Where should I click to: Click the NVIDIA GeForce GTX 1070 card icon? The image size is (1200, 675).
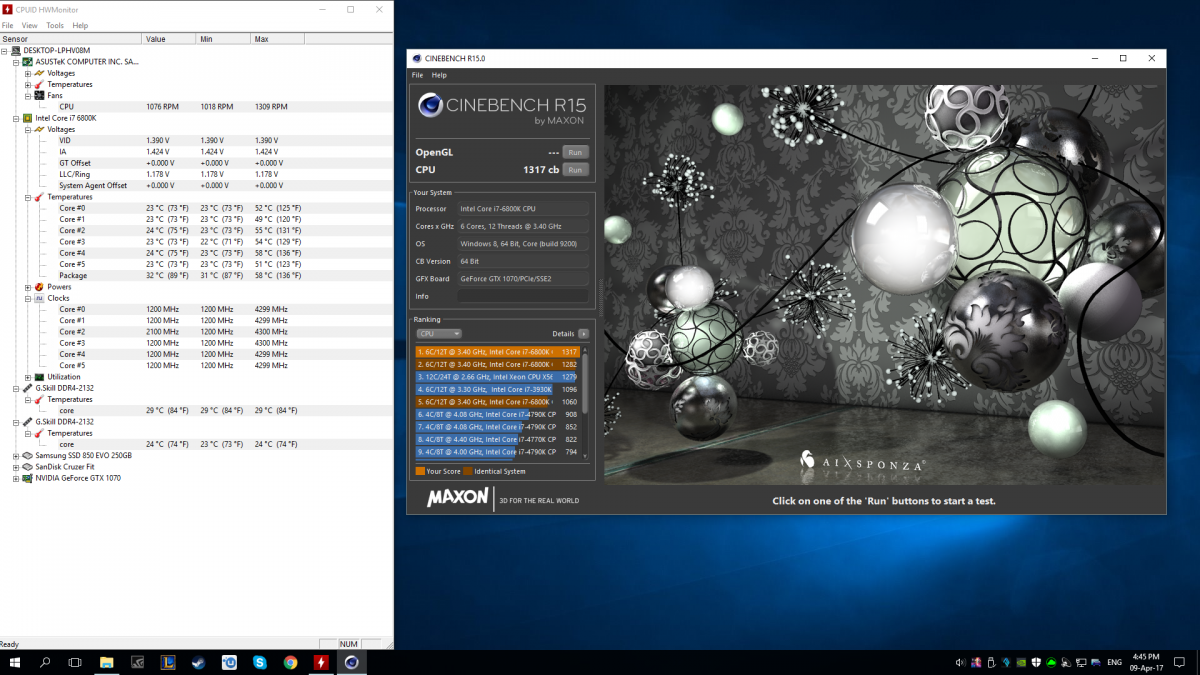coord(28,478)
